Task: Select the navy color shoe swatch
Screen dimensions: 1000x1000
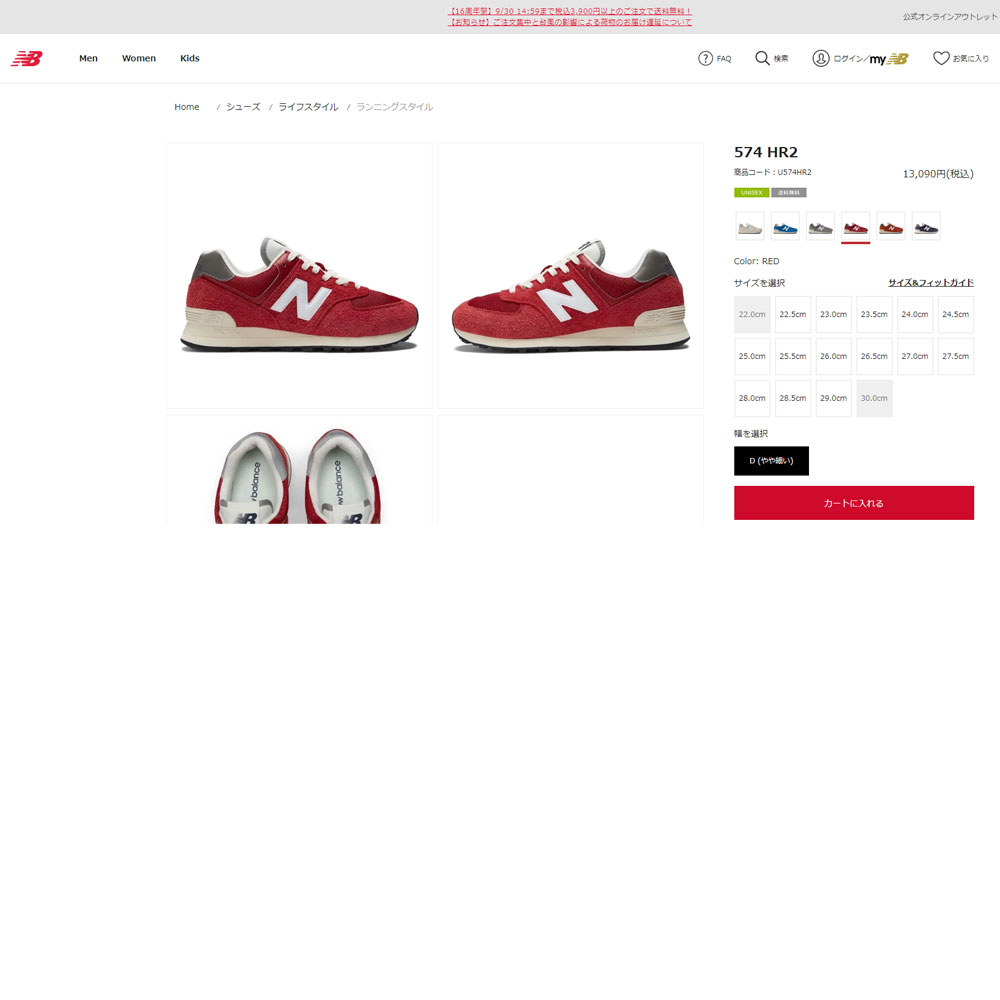Action: click(x=926, y=226)
